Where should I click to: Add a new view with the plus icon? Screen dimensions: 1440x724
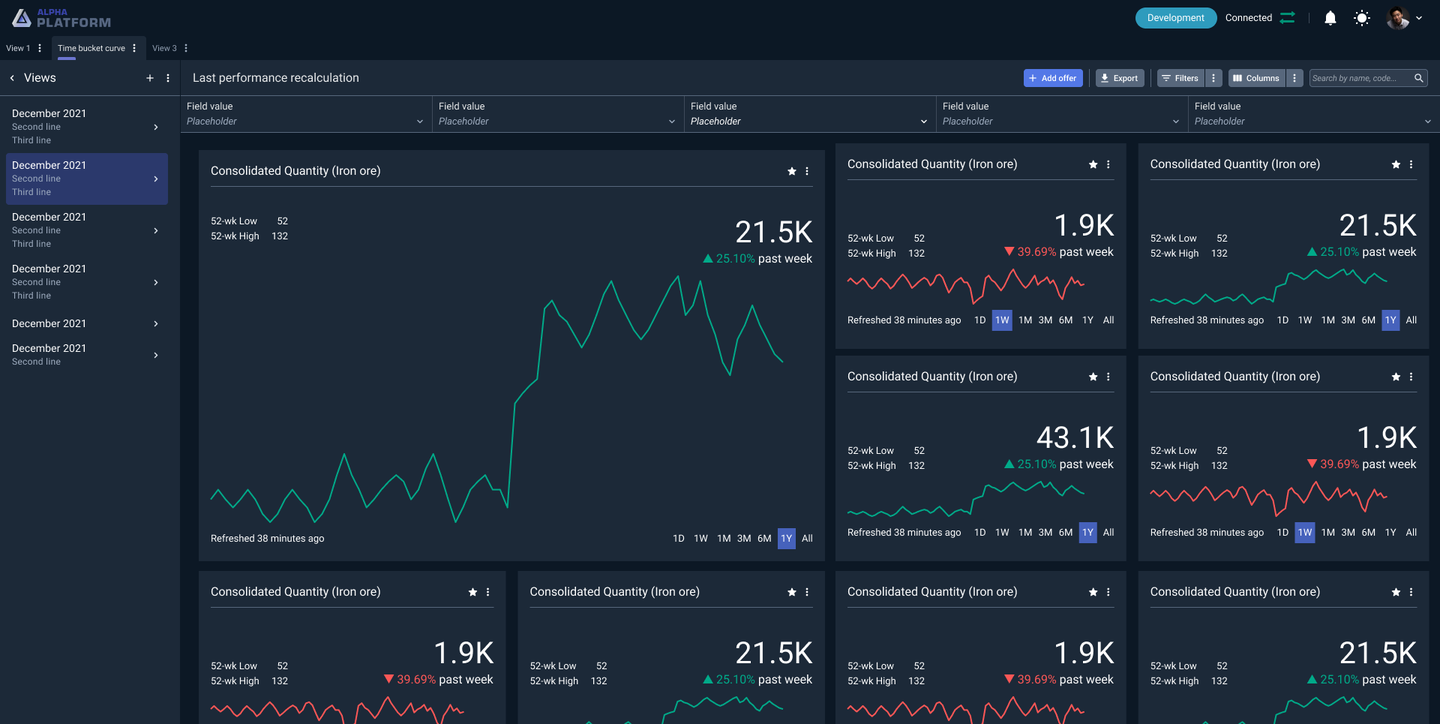point(150,78)
